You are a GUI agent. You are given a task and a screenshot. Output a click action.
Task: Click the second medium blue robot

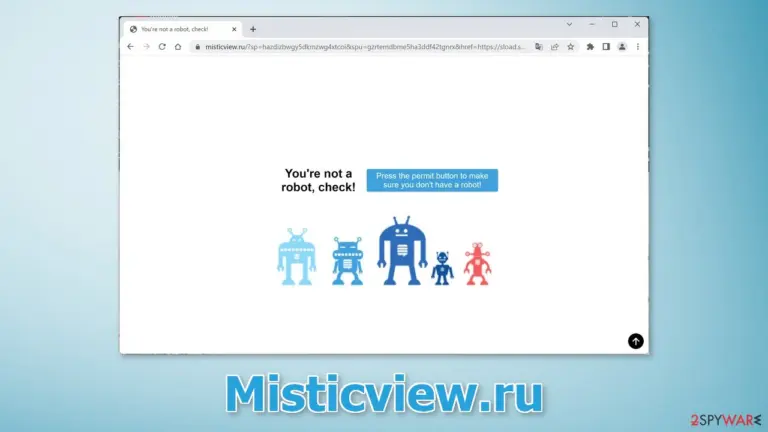click(x=347, y=261)
